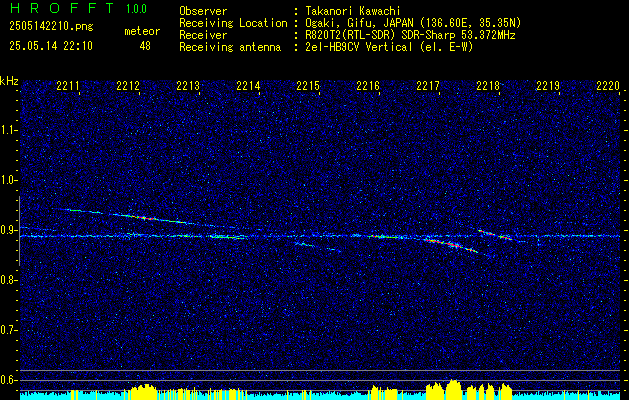Select the file name 2505142210.png
The height and width of the screenshot is (400, 629).
[51, 27]
